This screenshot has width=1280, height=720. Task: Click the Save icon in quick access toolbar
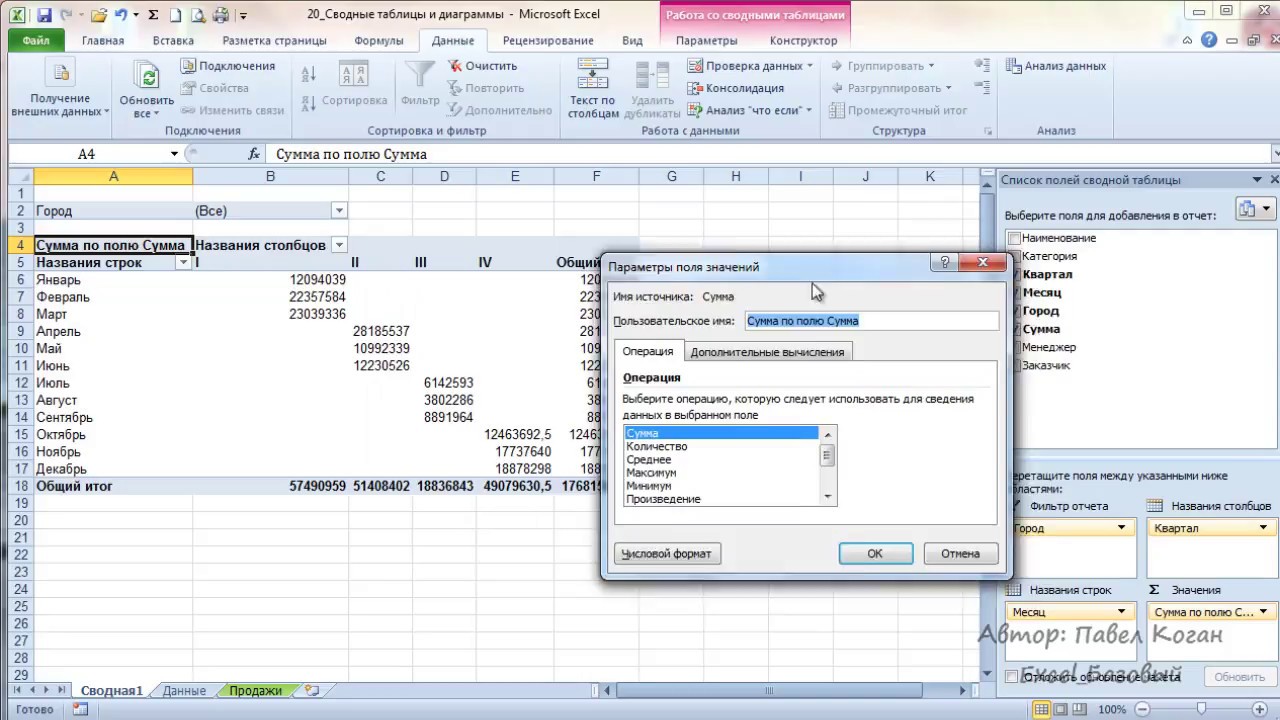43,15
